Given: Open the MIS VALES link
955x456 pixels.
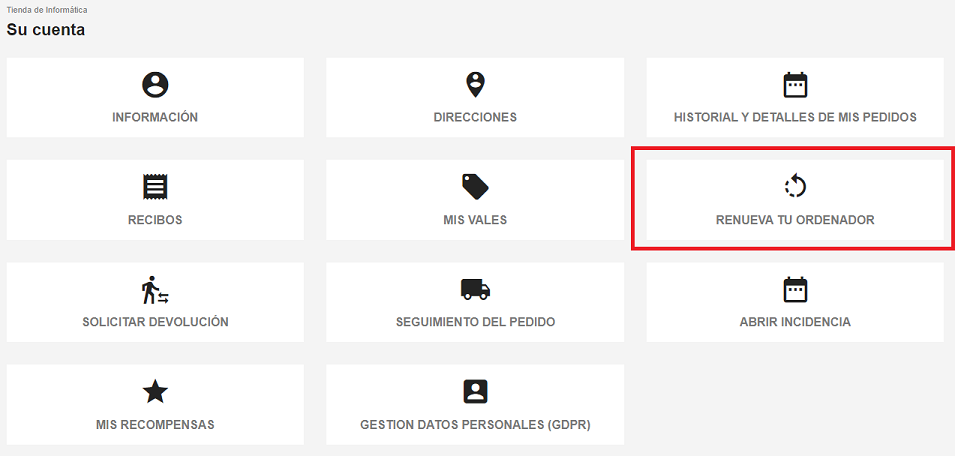Looking at the screenshot, I should (475, 220).
